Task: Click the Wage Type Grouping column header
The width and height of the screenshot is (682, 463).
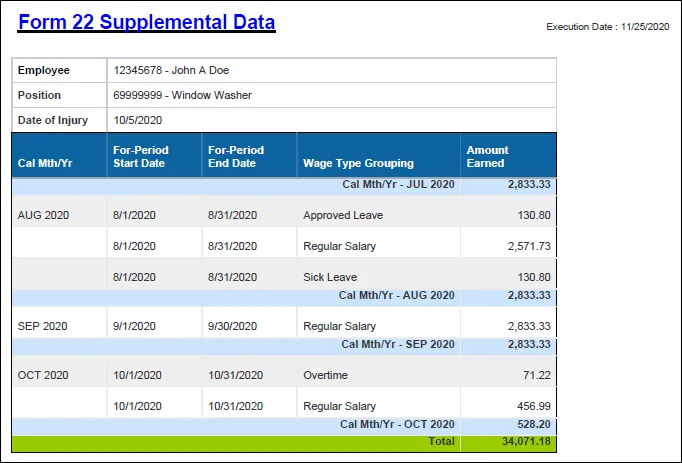Action: pyautogui.click(x=358, y=163)
